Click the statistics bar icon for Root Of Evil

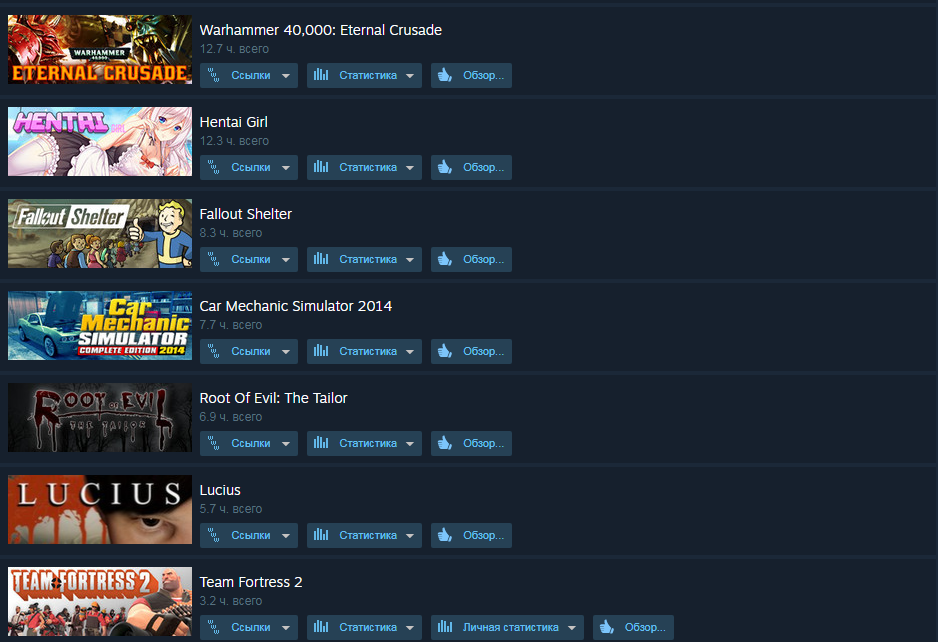coord(321,443)
